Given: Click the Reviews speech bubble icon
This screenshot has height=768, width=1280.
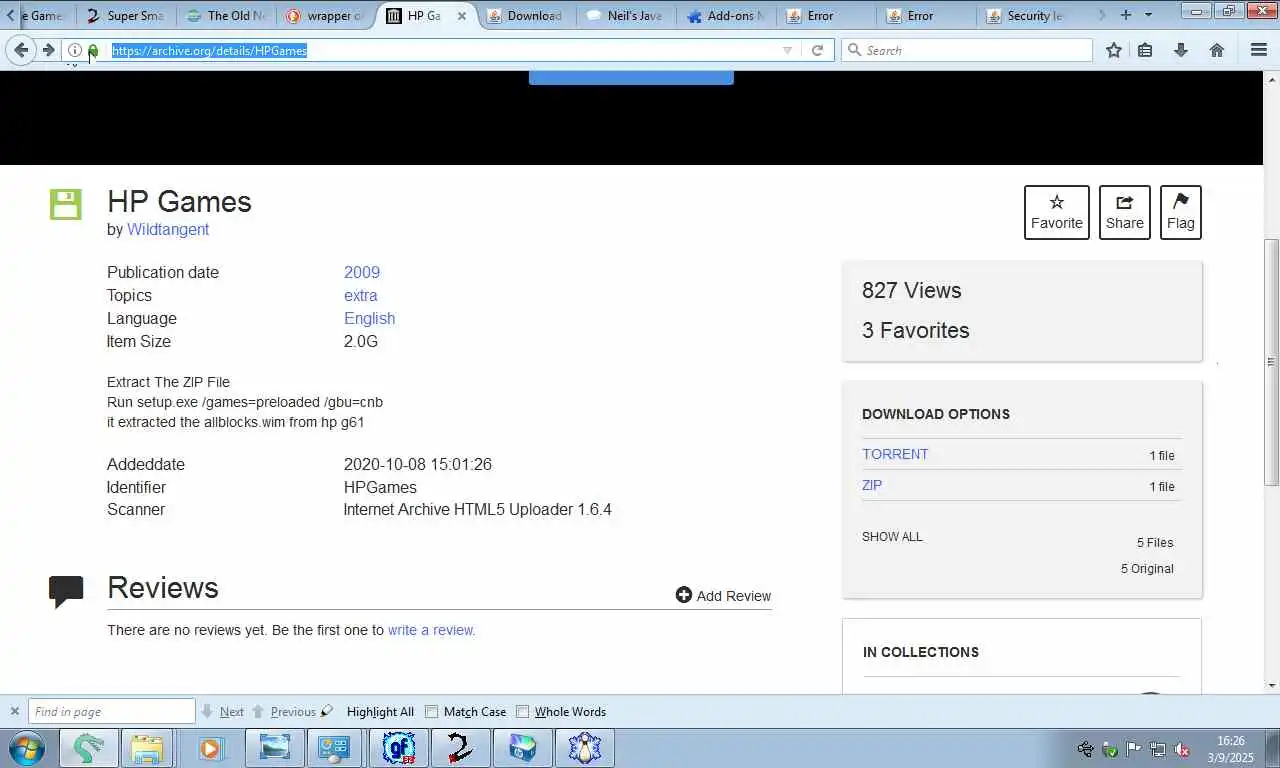Looking at the screenshot, I should pos(66,592).
